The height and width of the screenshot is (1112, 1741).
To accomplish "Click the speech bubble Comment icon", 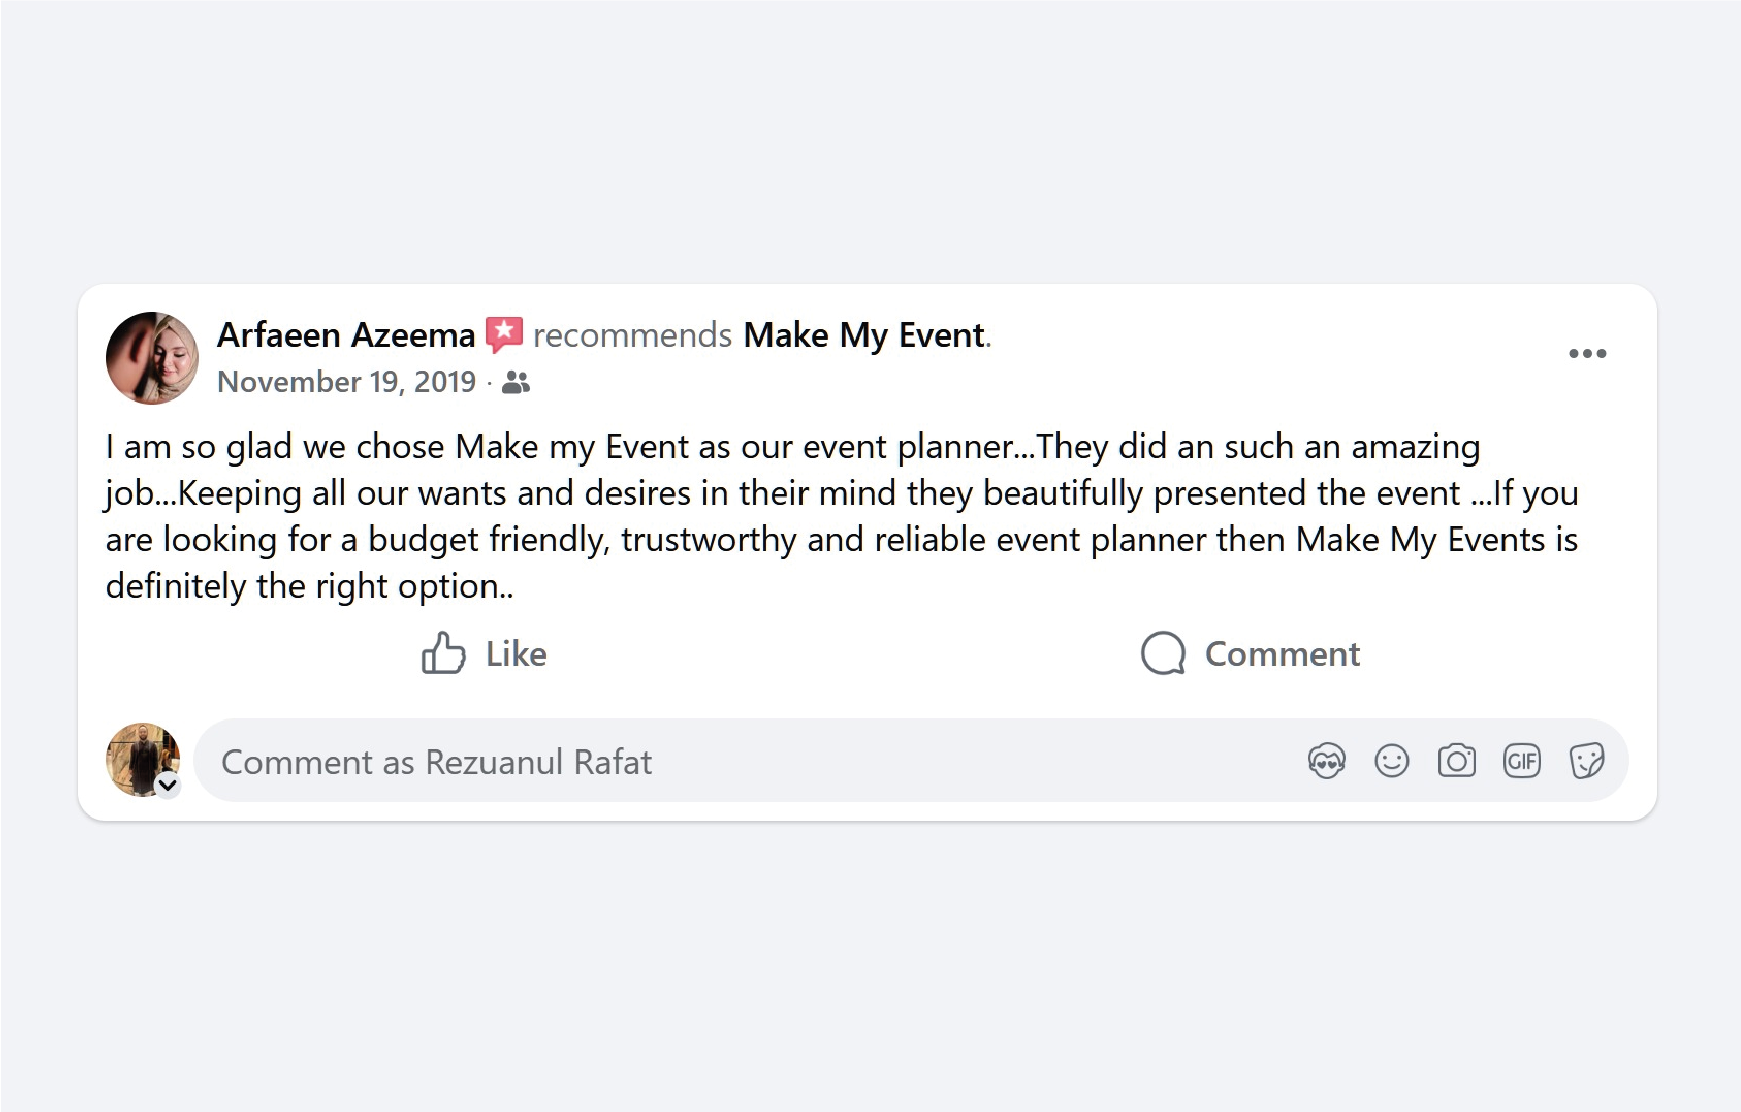I will (x=1163, y=654).
